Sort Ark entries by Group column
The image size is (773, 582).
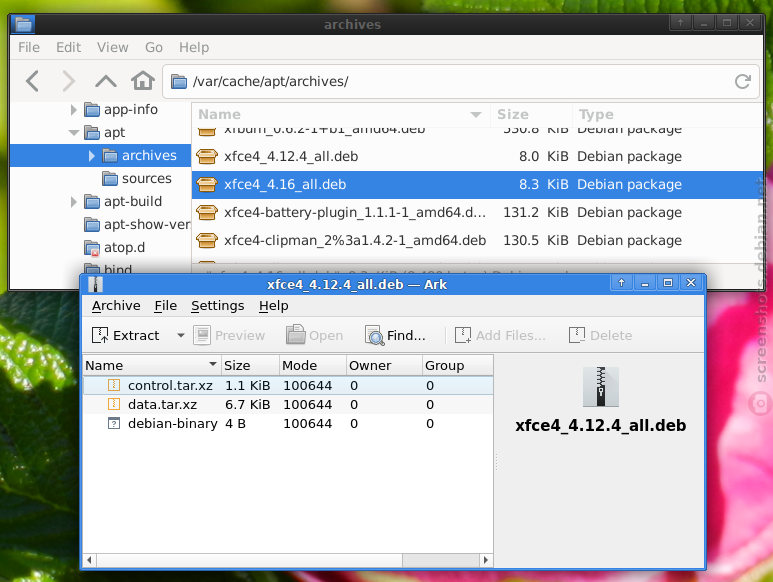click(458, 366)
